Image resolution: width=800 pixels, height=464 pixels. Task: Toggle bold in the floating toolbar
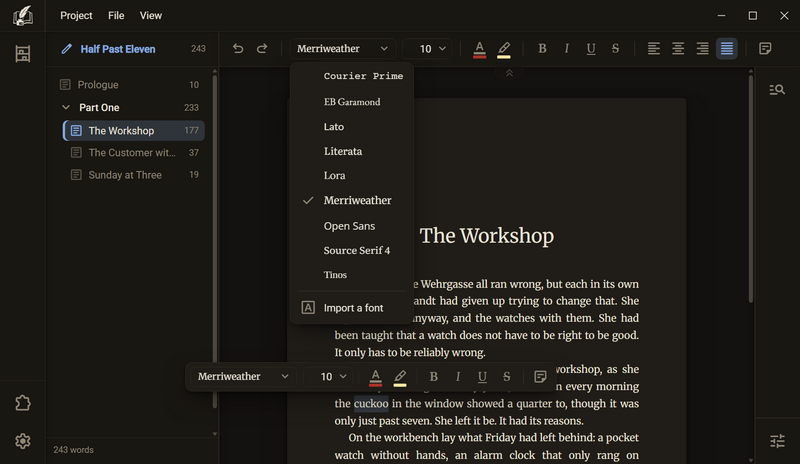click(x=434, y=376)
